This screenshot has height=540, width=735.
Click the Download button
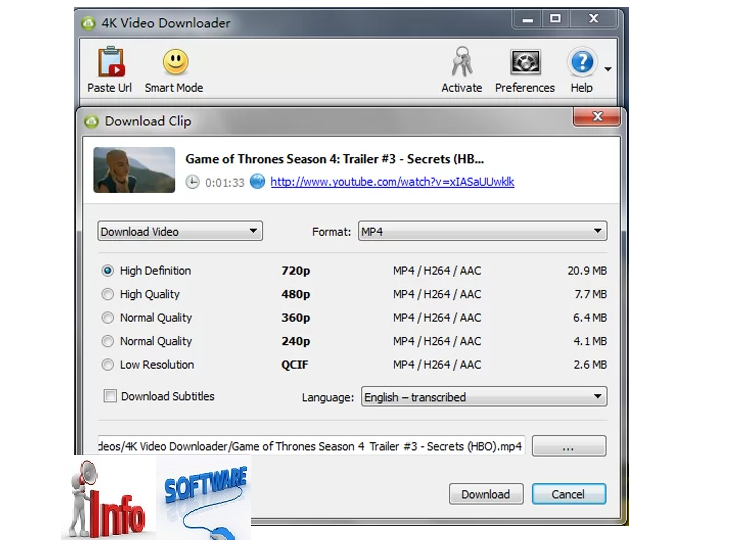click(486, 494)
